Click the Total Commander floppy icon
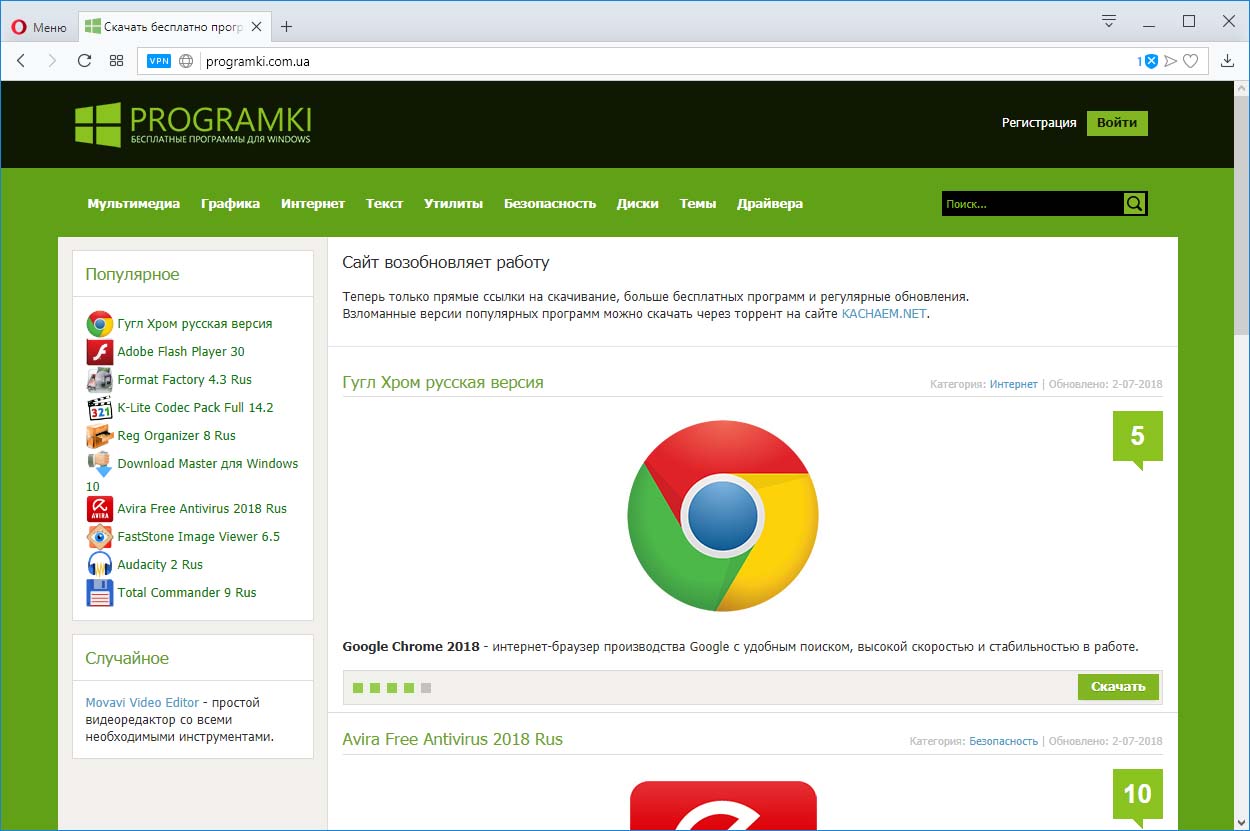Viewport: 1250px width, 831px height. tap(100, 593)
